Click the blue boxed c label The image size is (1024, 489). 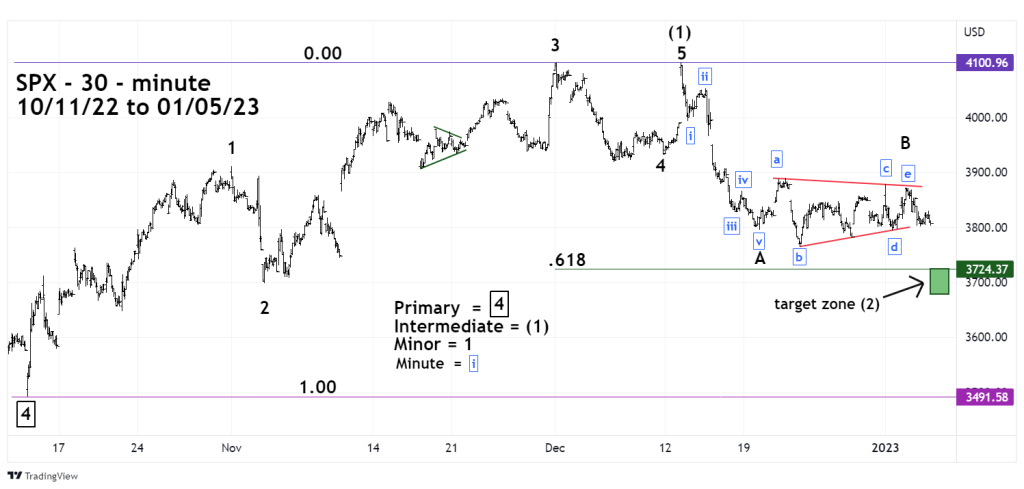click(x=886, y=167)
